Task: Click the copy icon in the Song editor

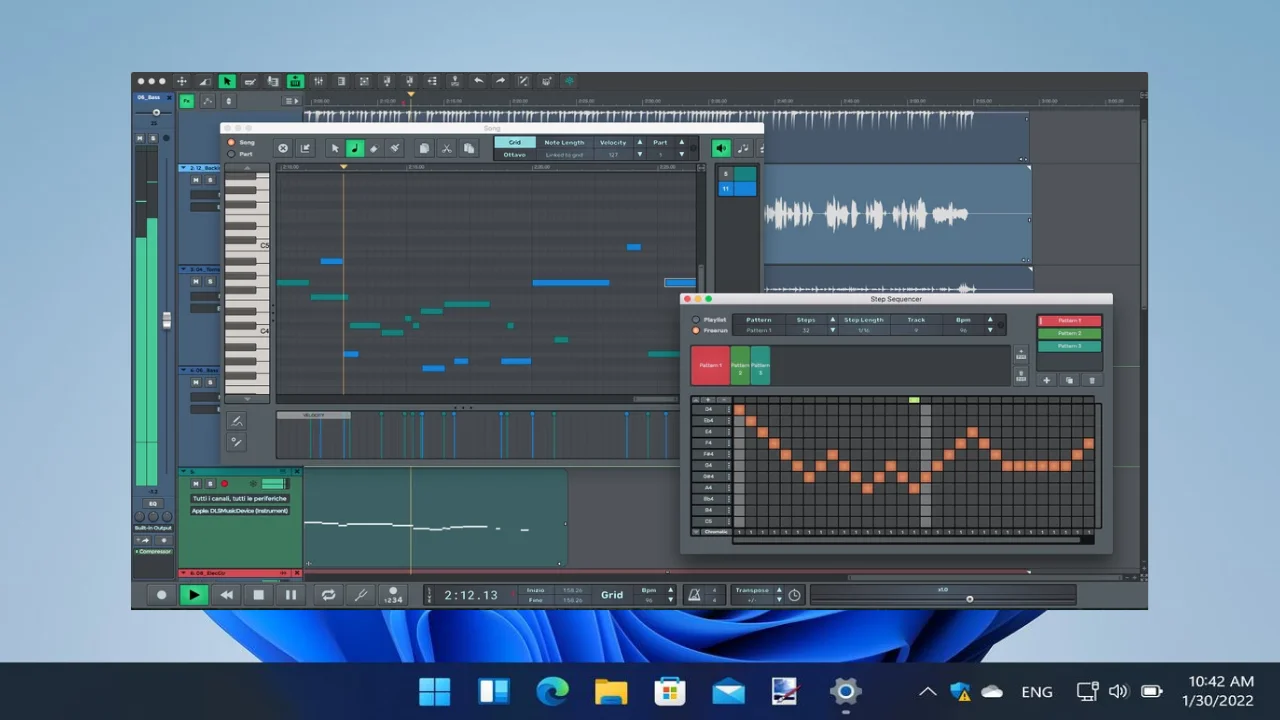Action: 424,148
